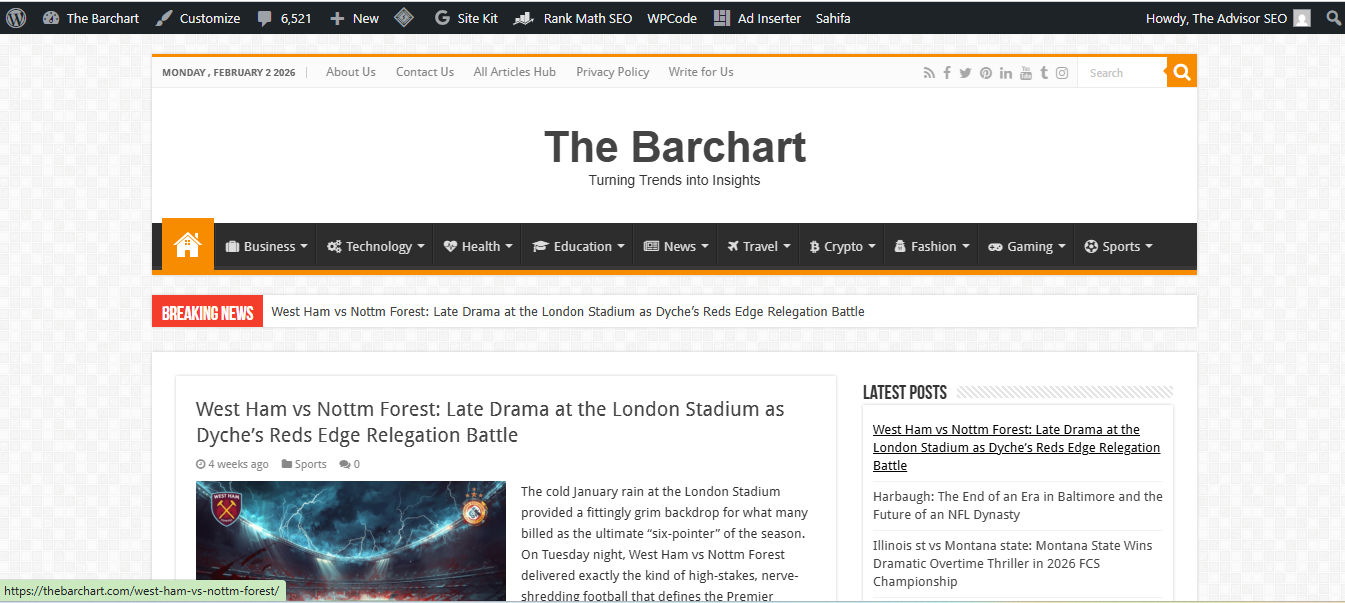Open Rank Math SEO in admin bar
The width and height of the screenshot is (1345, 603).
point(573,18)
